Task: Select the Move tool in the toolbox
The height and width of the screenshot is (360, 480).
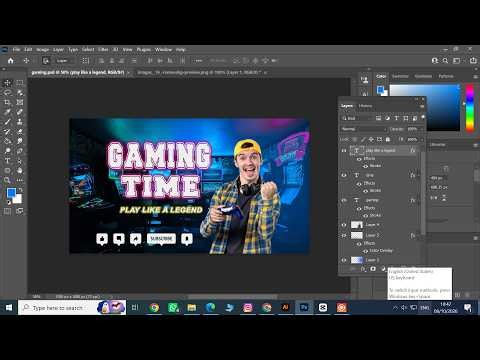Action: pos(8,83)
